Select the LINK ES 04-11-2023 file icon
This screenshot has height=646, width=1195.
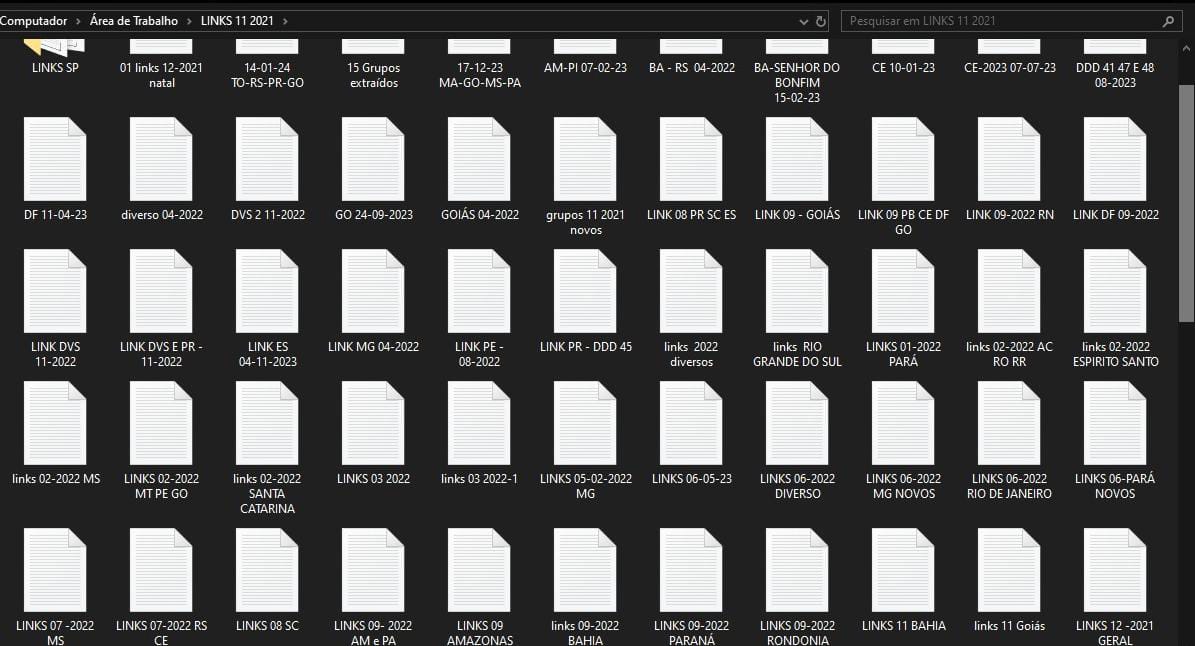pos(267,291)
